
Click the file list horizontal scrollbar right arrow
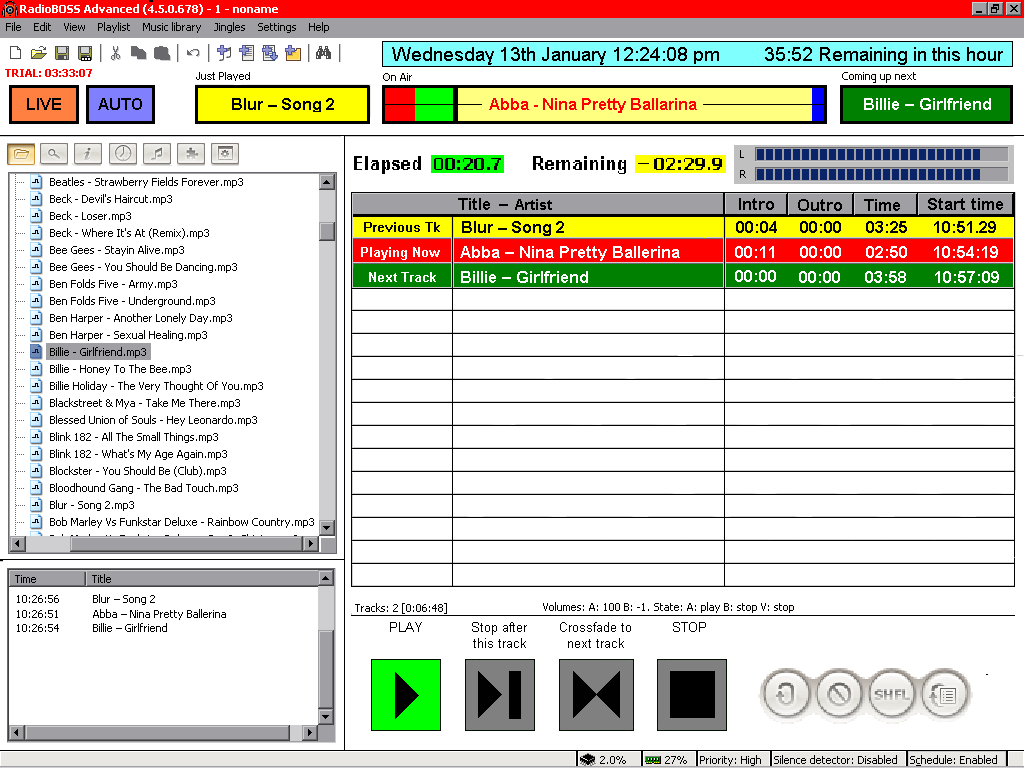click(311, 543)
